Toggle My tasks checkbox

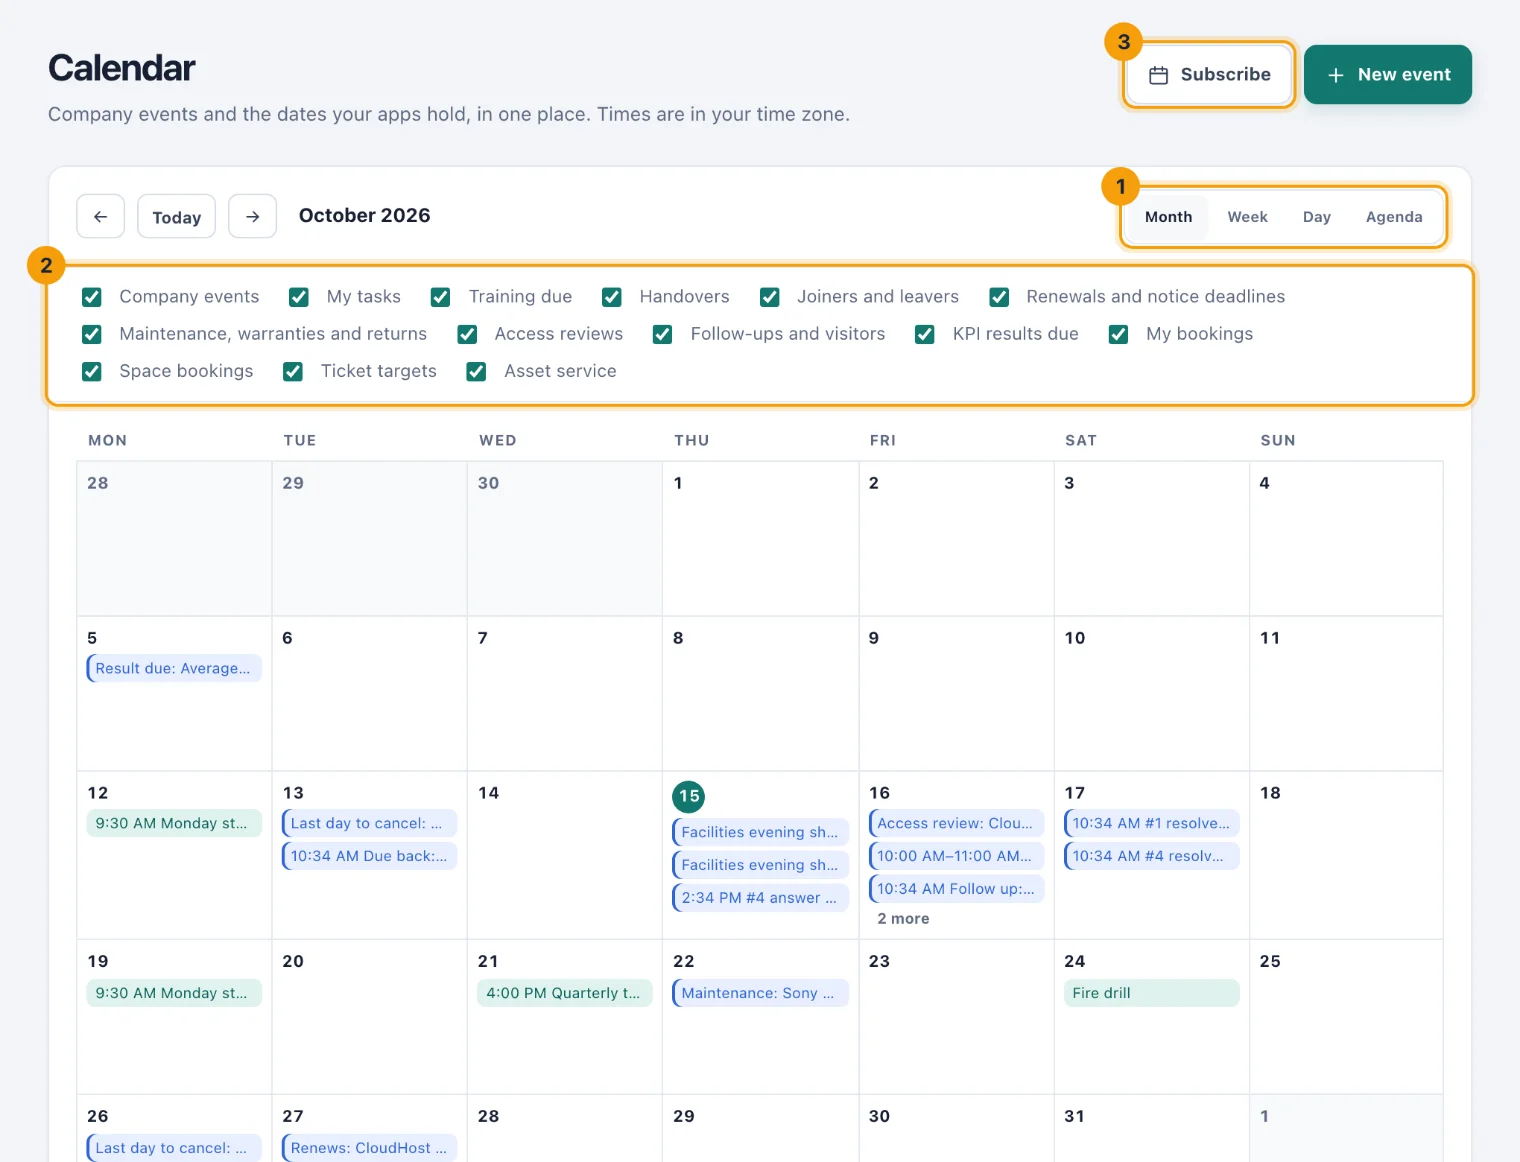pyautogui.click(x=299, y=297)
